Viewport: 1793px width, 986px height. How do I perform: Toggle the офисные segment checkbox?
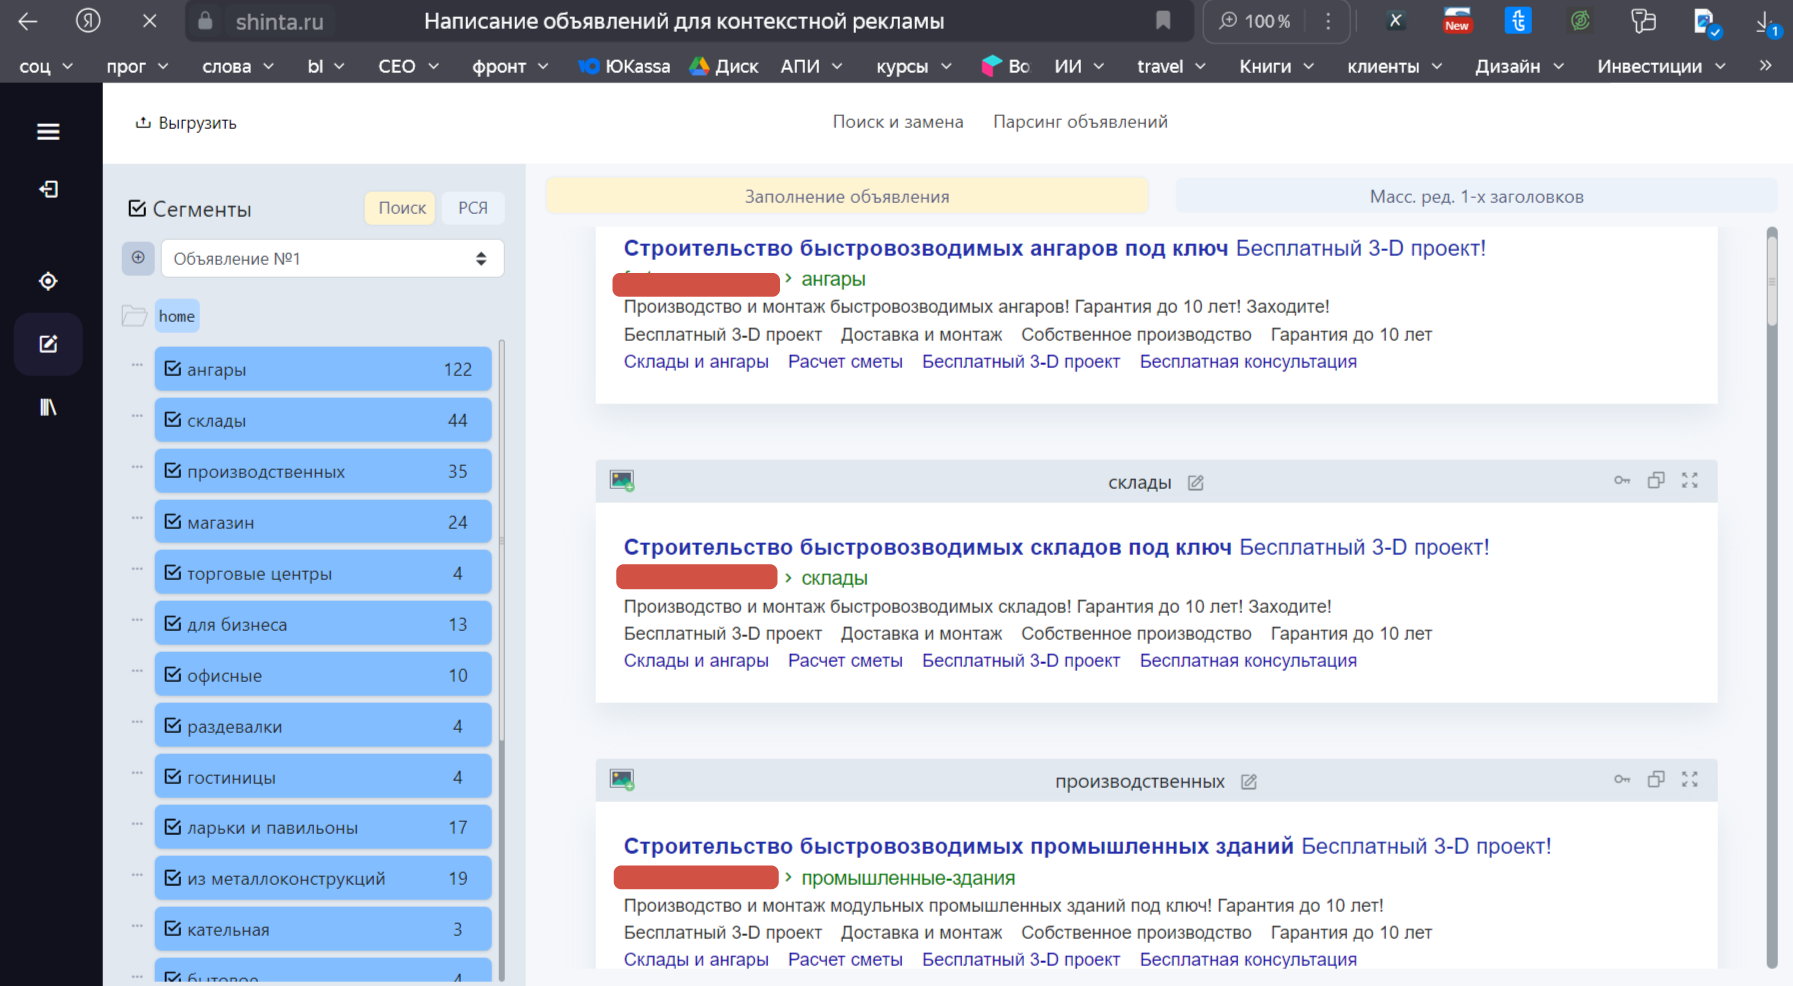173,674
